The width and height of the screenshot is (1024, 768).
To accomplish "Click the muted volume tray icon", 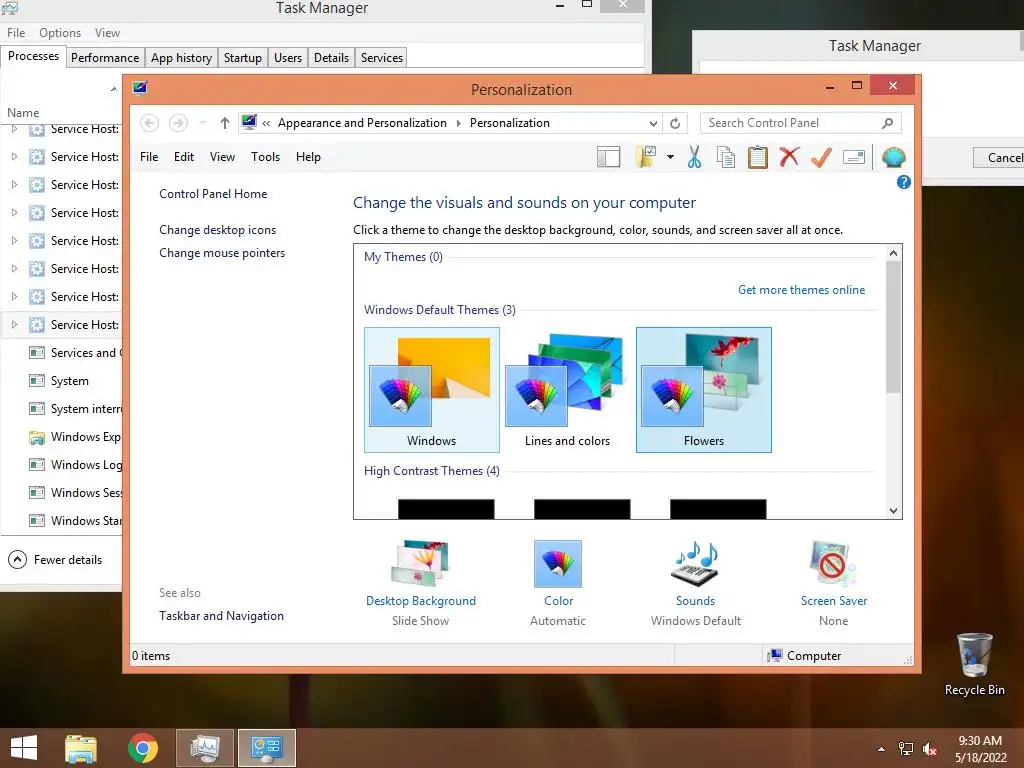I will [930, 748].
